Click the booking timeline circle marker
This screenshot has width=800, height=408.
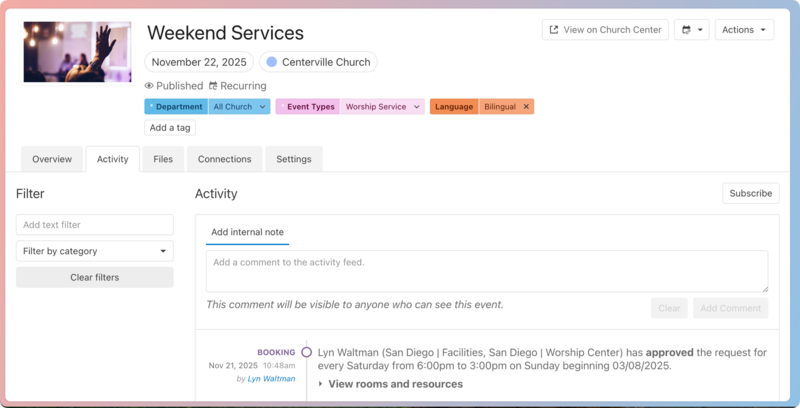(307, 352)
